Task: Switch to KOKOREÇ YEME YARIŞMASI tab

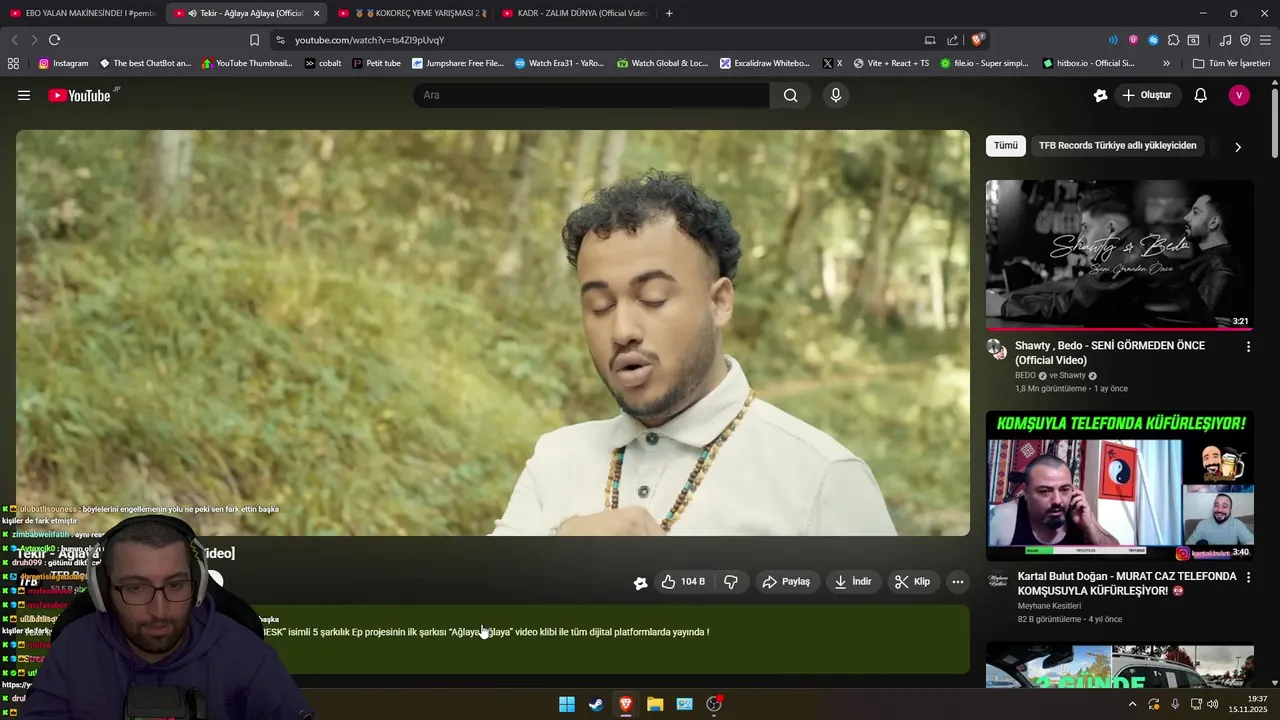Action: pos(410,13)
